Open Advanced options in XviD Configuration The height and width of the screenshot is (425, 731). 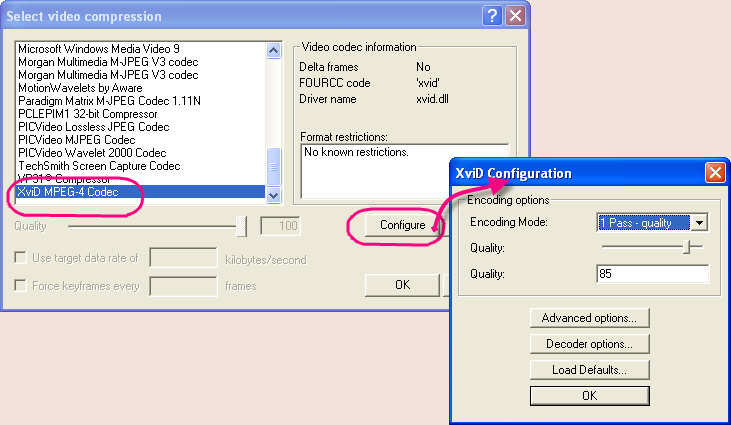[x=589, y=318]
